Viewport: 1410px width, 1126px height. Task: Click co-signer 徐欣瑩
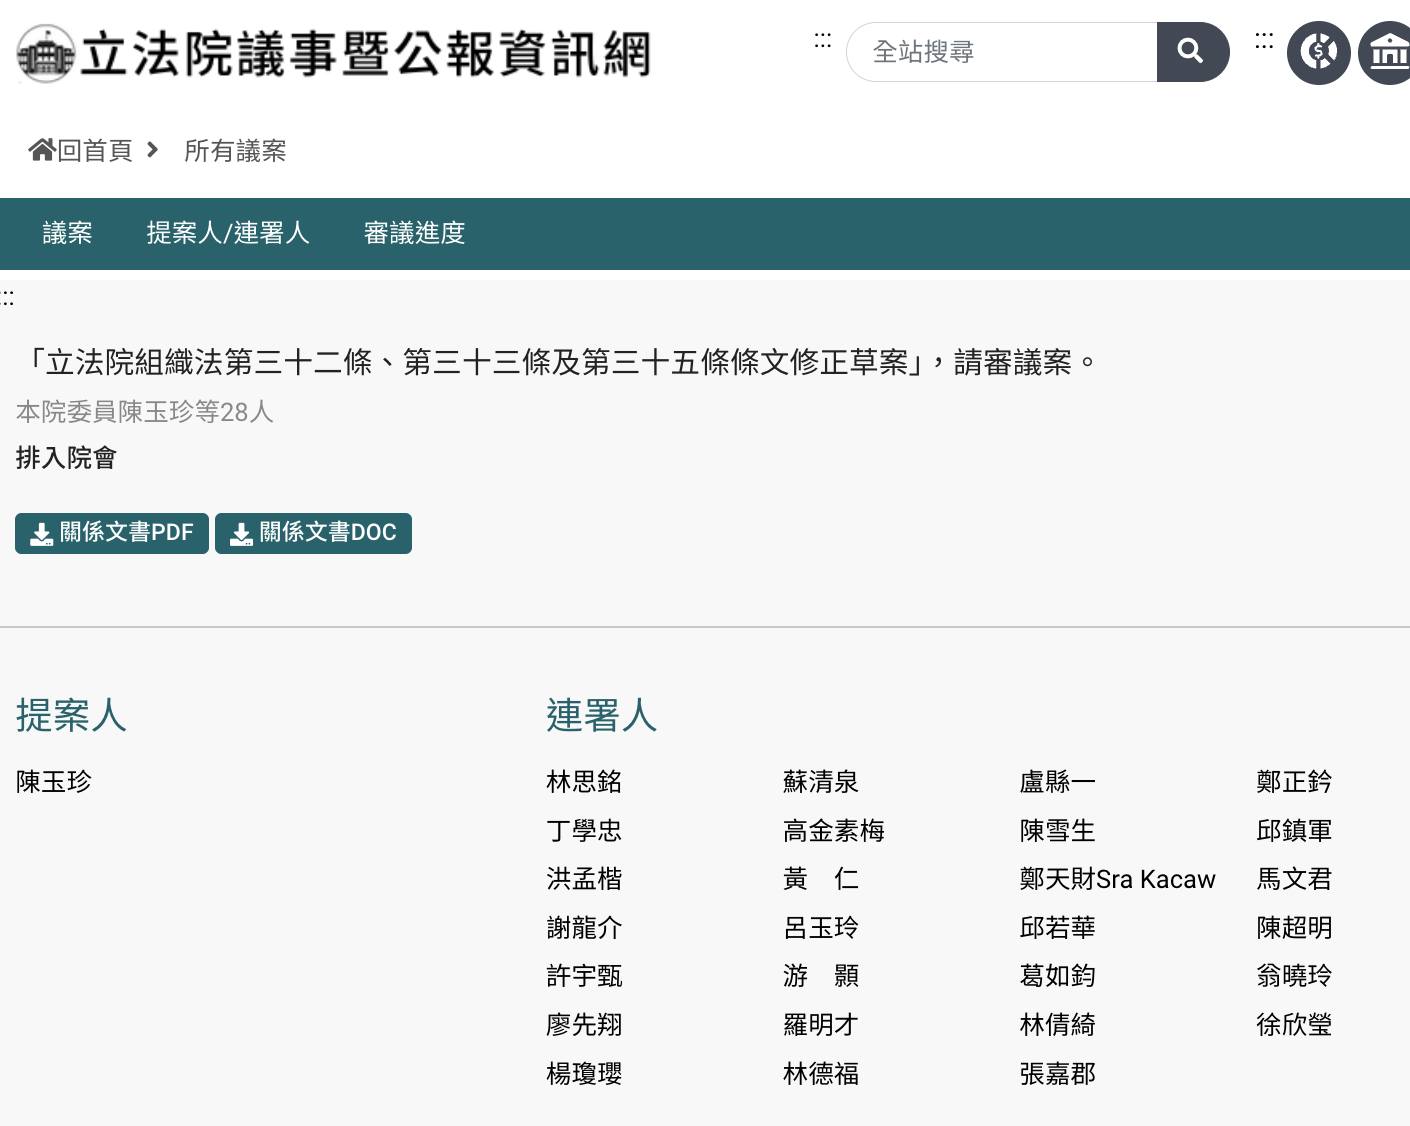[1294, 1025]
